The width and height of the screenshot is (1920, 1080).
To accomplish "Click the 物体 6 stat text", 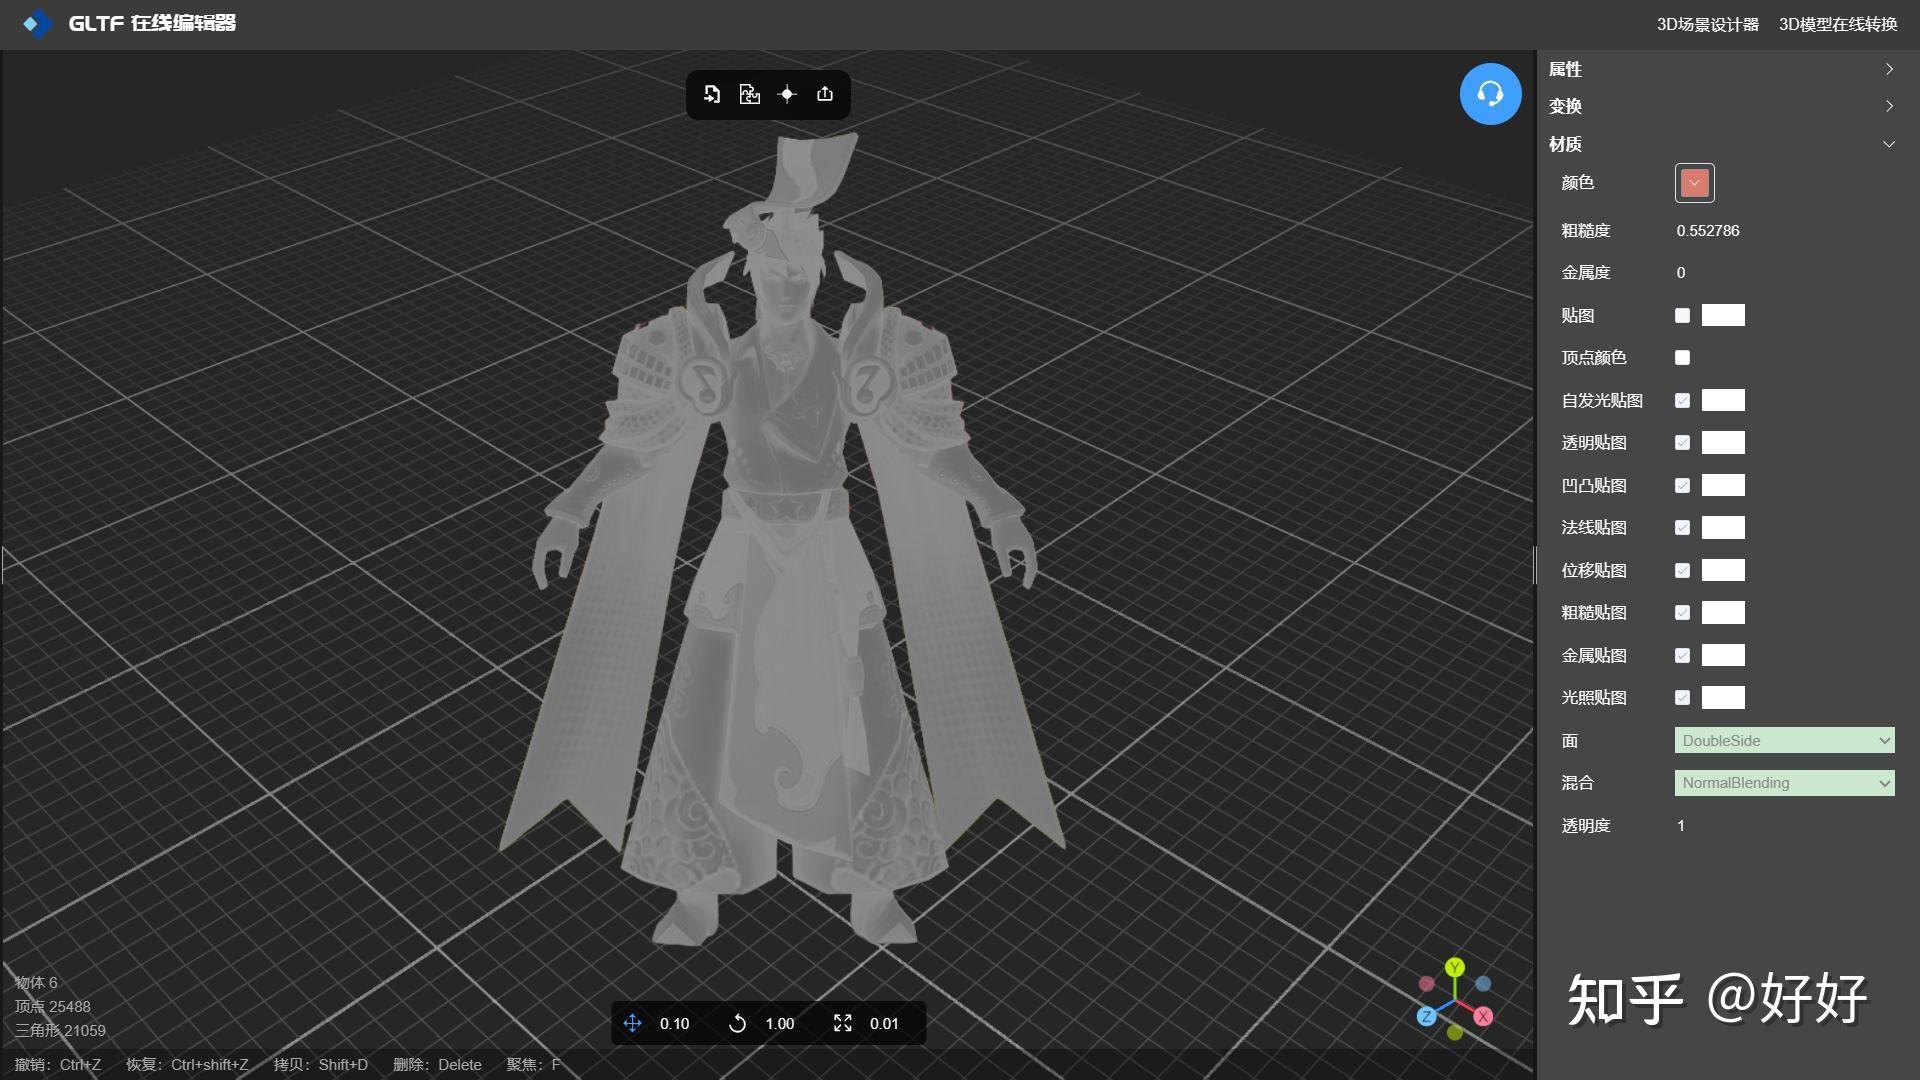I will coord(36,983).
